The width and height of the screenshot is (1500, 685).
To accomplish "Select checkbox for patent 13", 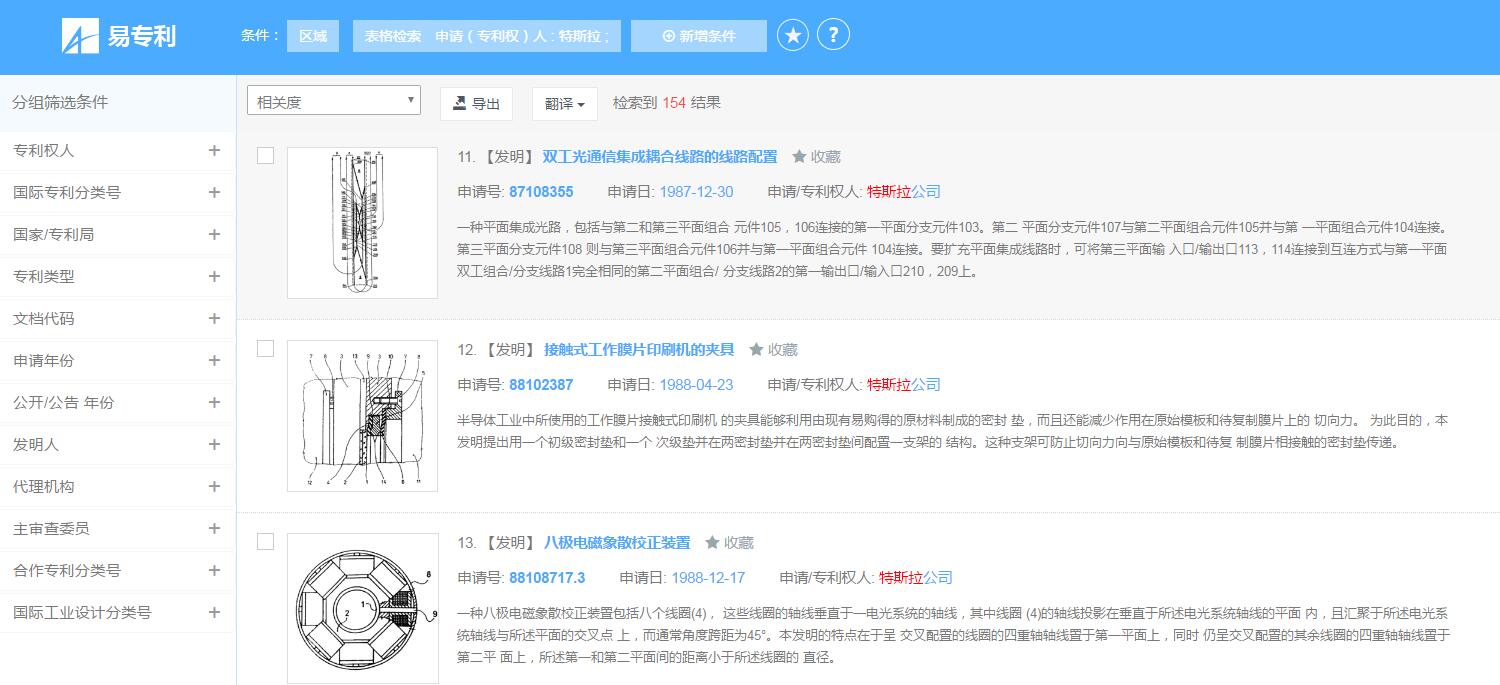I will pyautogui.click(x=265, y=542).
